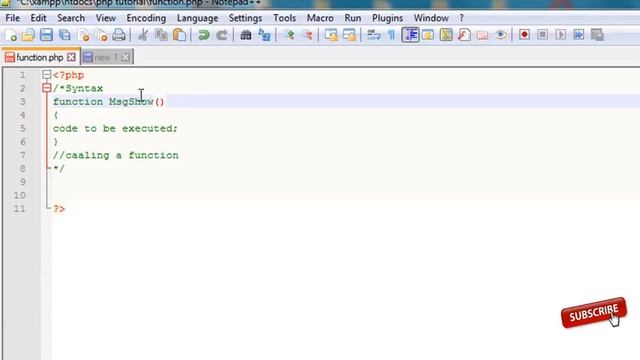This screenshot has height=360, width=640.
Task: Open the Search menu
Action: coord(71,18)
